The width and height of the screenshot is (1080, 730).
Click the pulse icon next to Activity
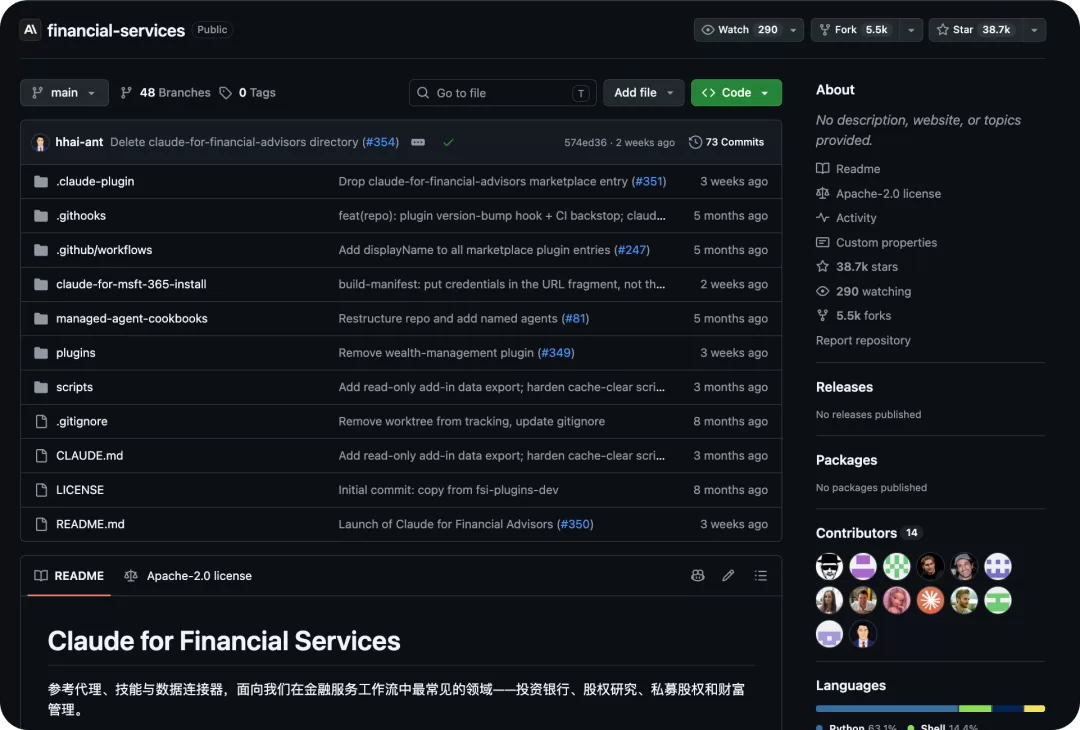[822, 218]
